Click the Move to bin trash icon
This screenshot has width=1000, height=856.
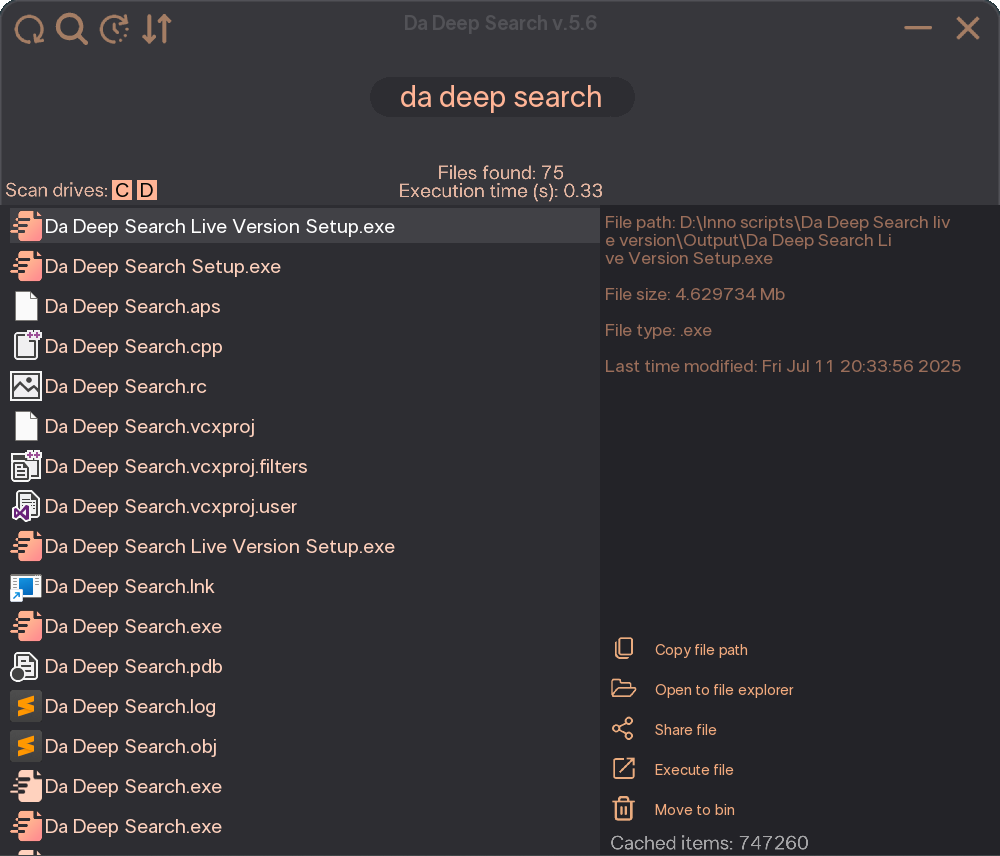pyautogui.click(x=623, y=809)
